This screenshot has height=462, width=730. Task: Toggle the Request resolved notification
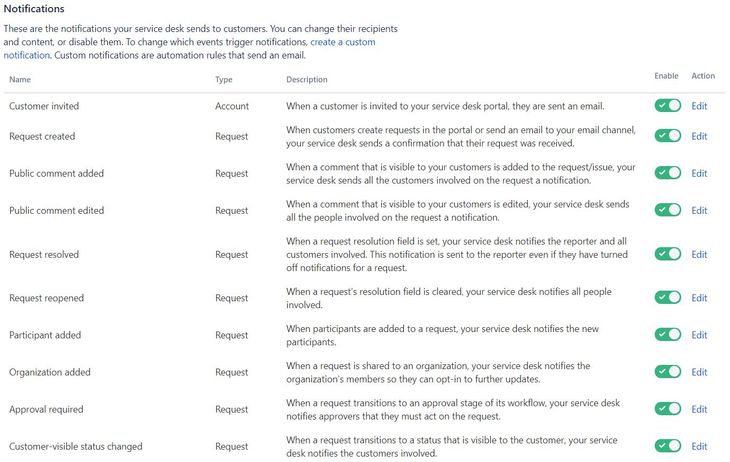(667, 254)
